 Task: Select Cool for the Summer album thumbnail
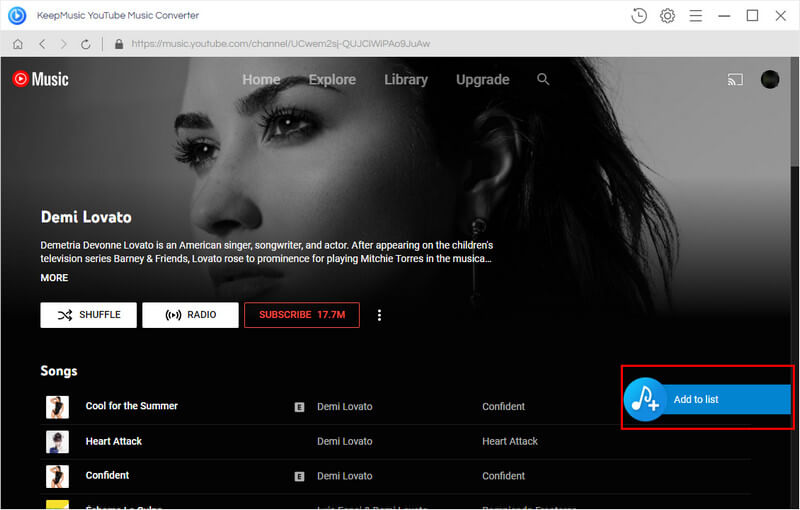(57, 407)
